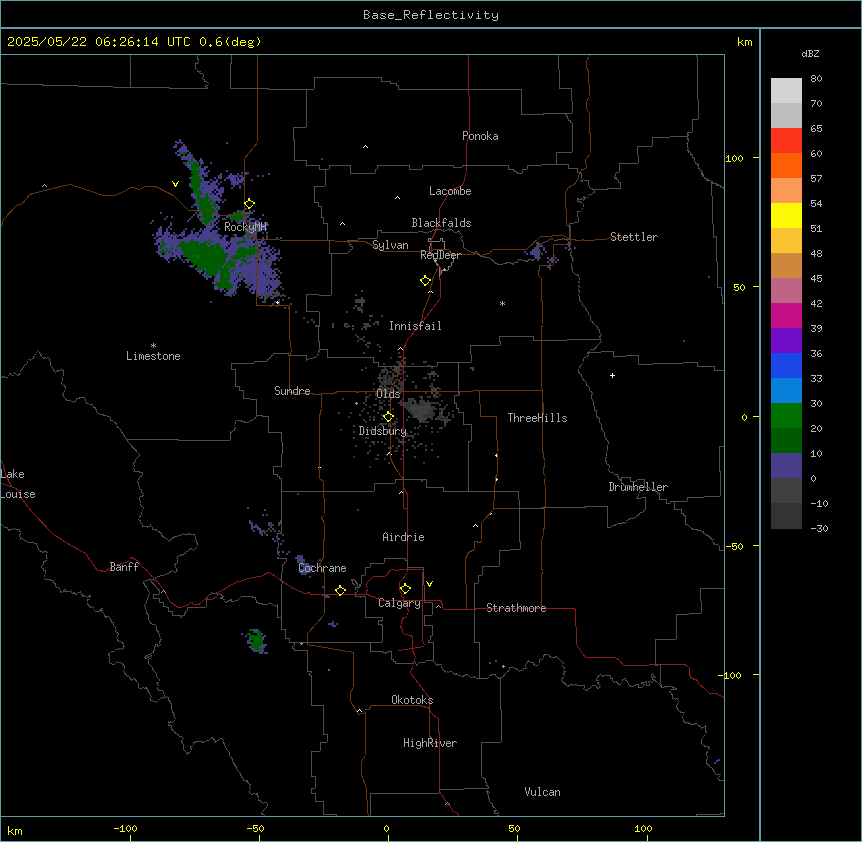Viewport: 862px width, 842px height.
Task: Select the red swatch in dBZ legend
Action: pos(786,140)
